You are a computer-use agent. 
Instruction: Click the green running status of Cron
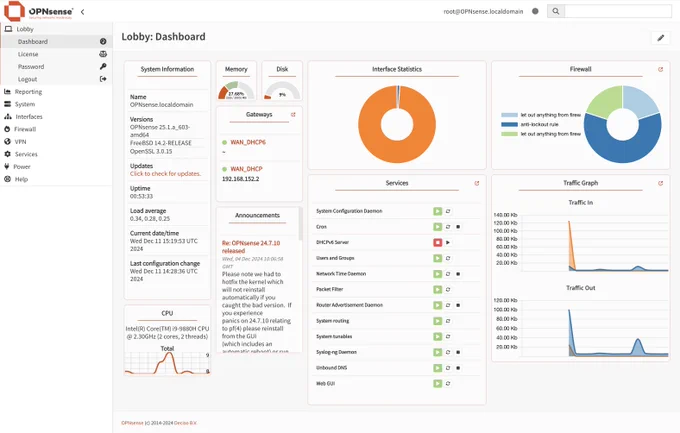coord(438,227)
